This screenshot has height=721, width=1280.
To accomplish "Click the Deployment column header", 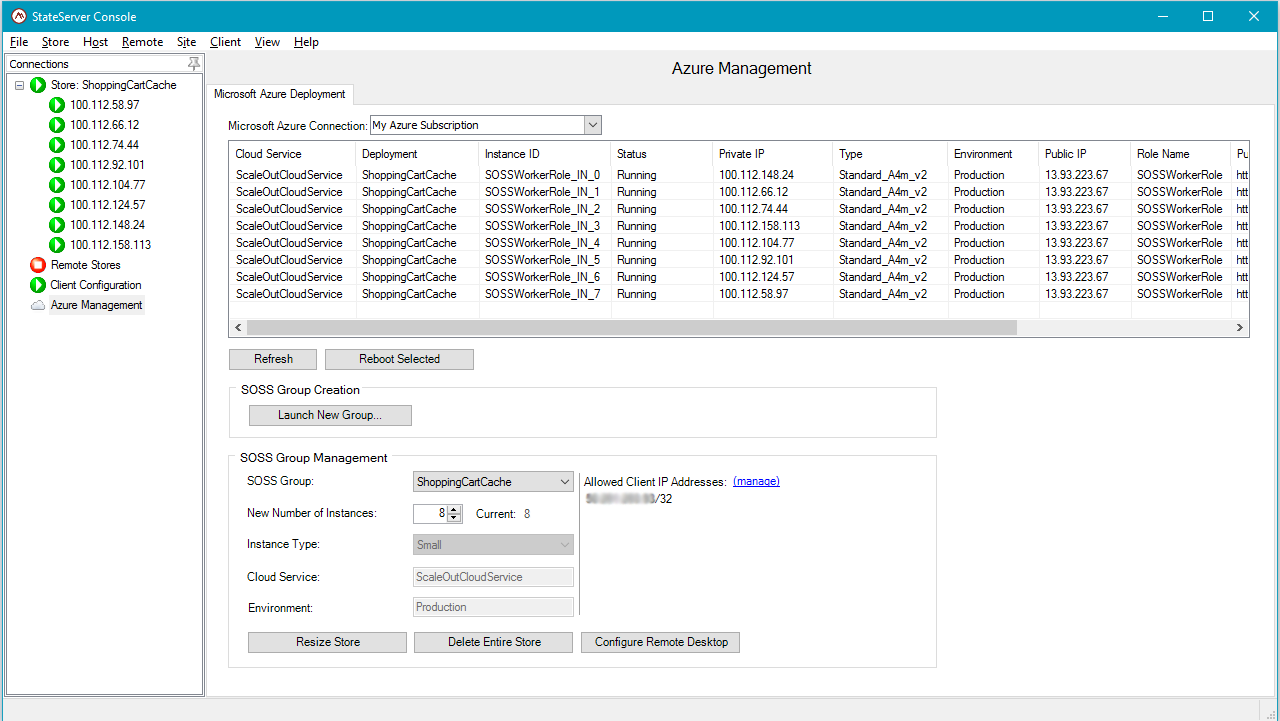I will click(418, 154).
